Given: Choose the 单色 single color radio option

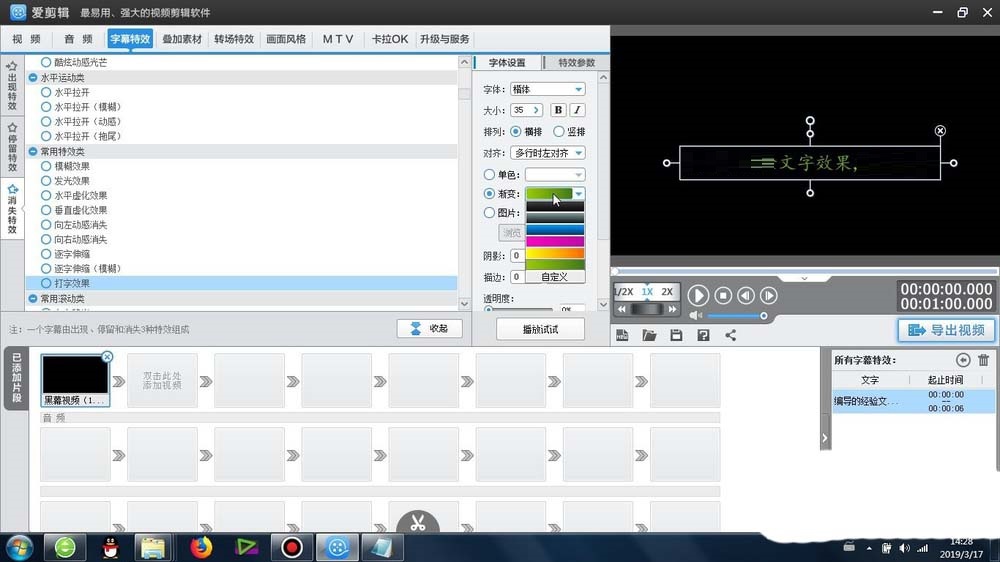Looking at the screenshot, I should (x=489, y=175).
